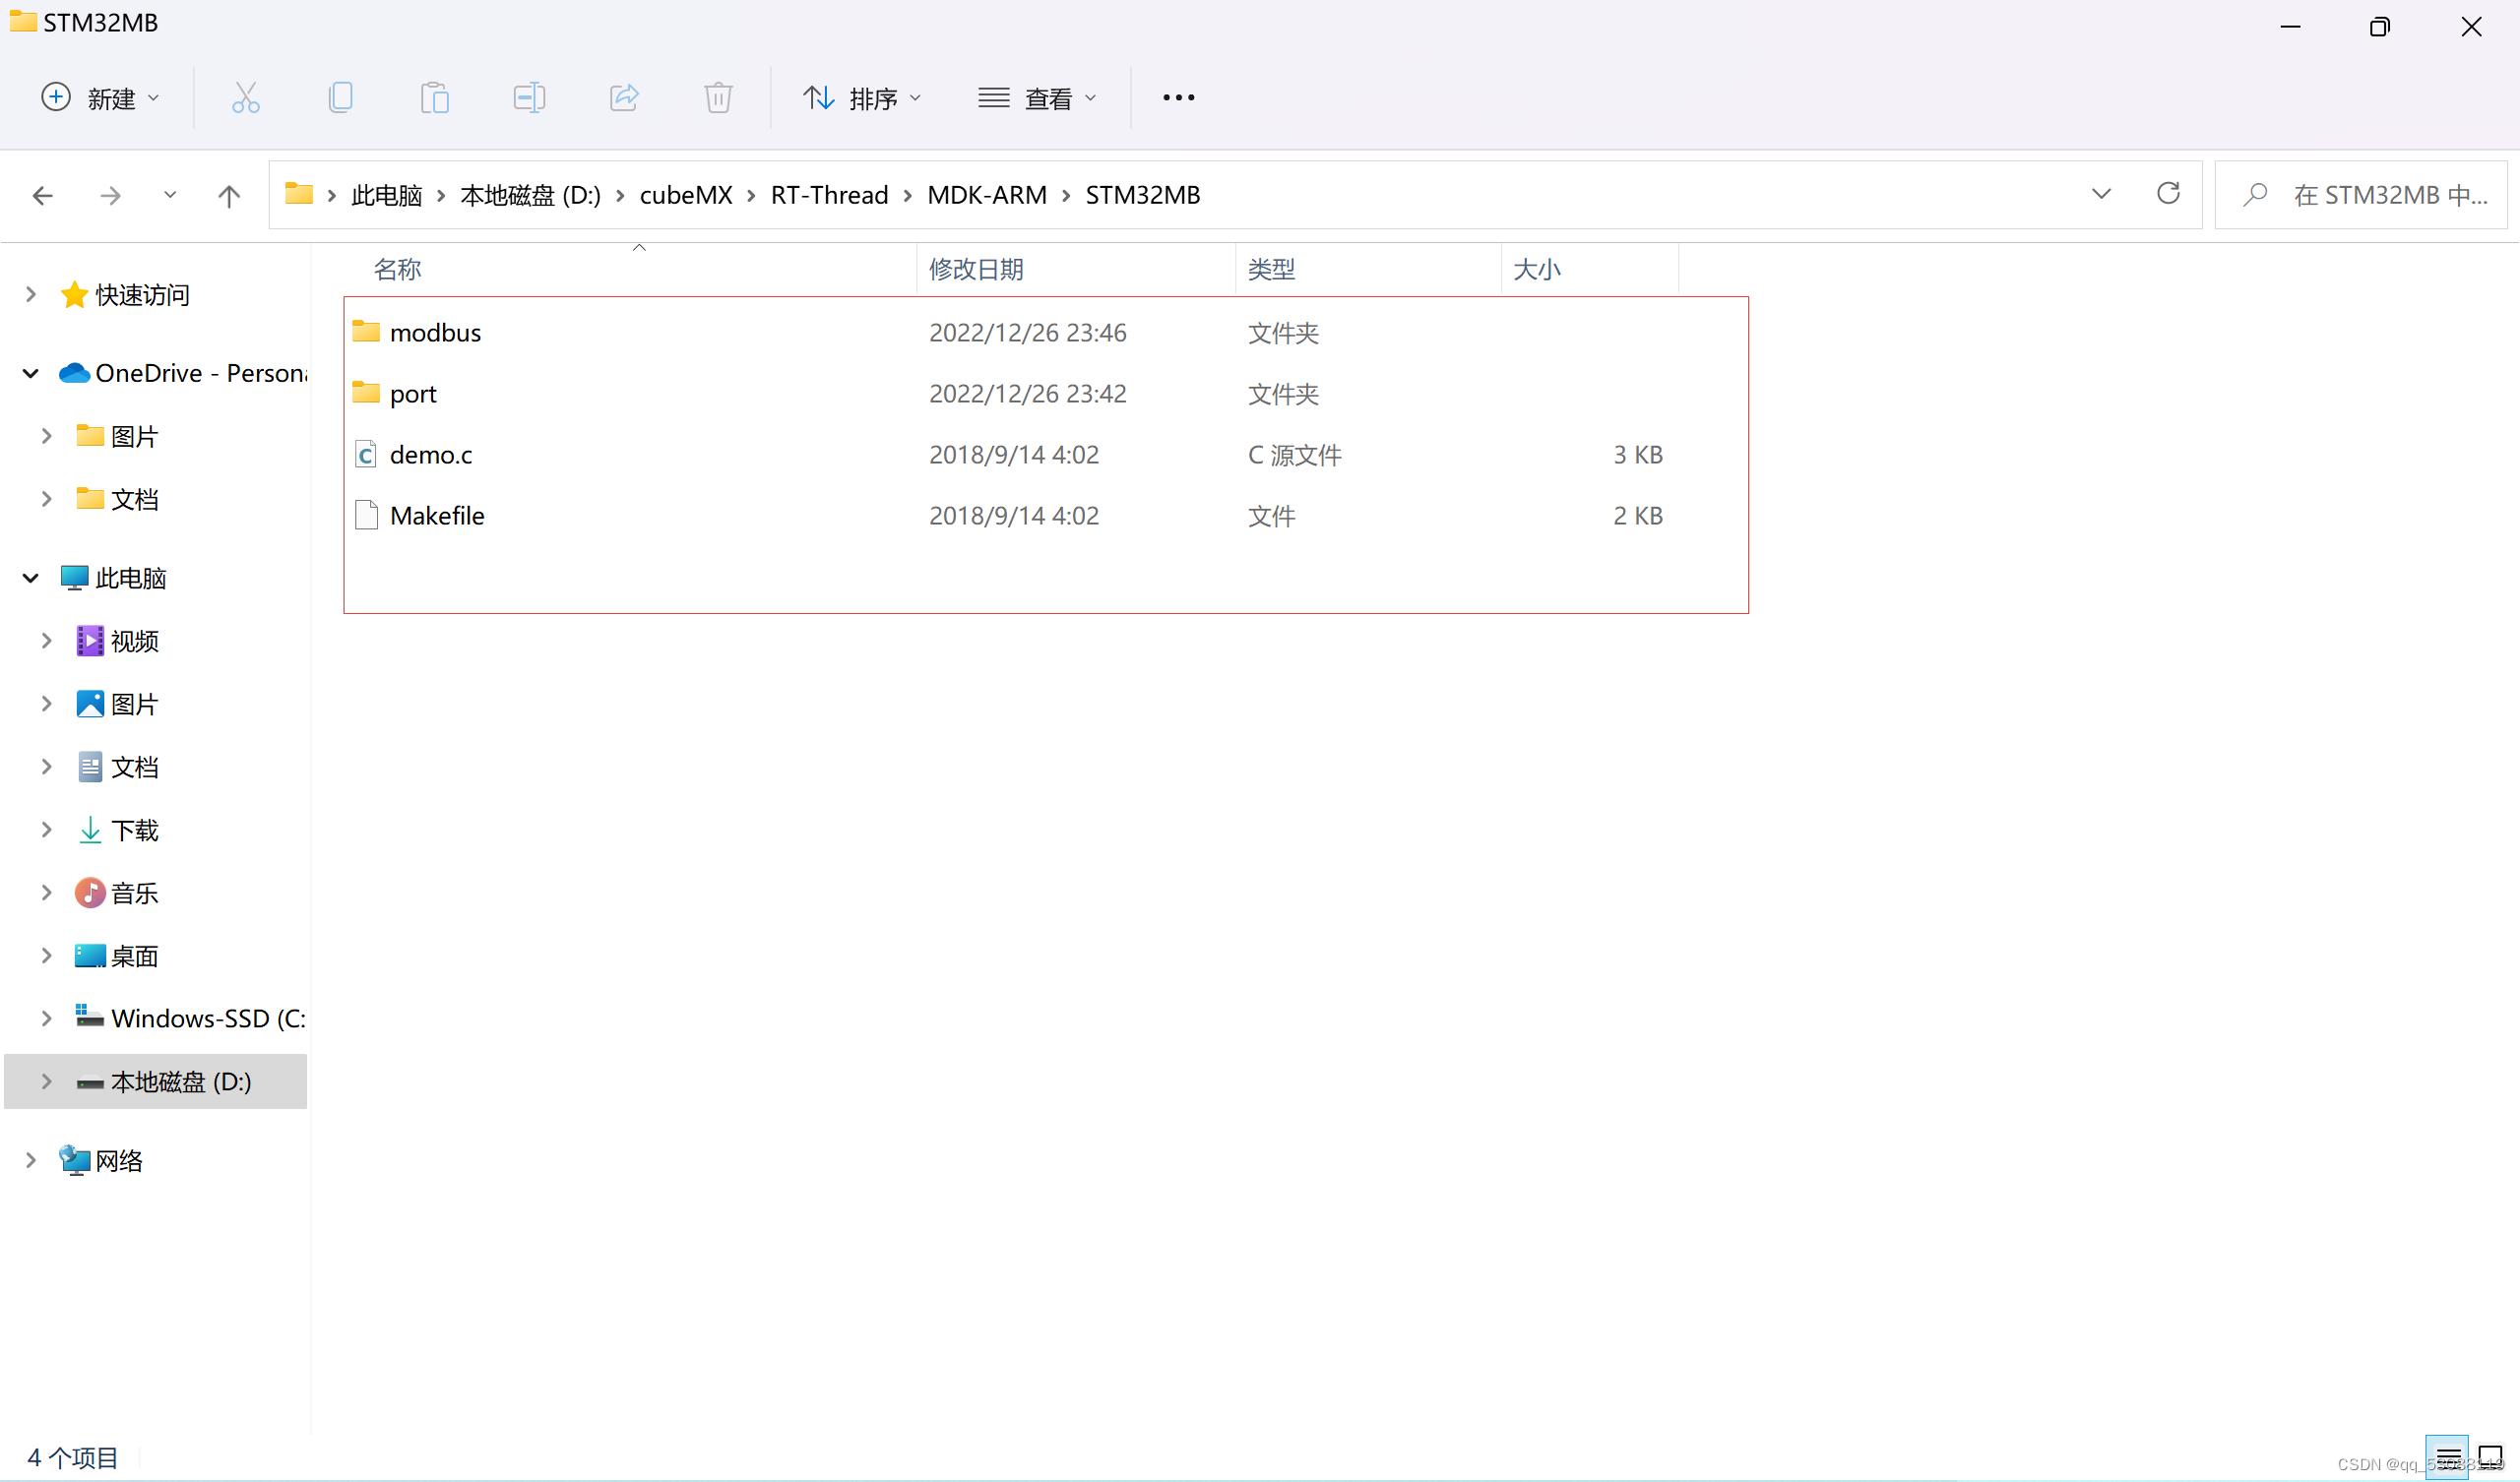Click the Rename icon in toolbar
2520x1482 pixels.
coord(529,98)
